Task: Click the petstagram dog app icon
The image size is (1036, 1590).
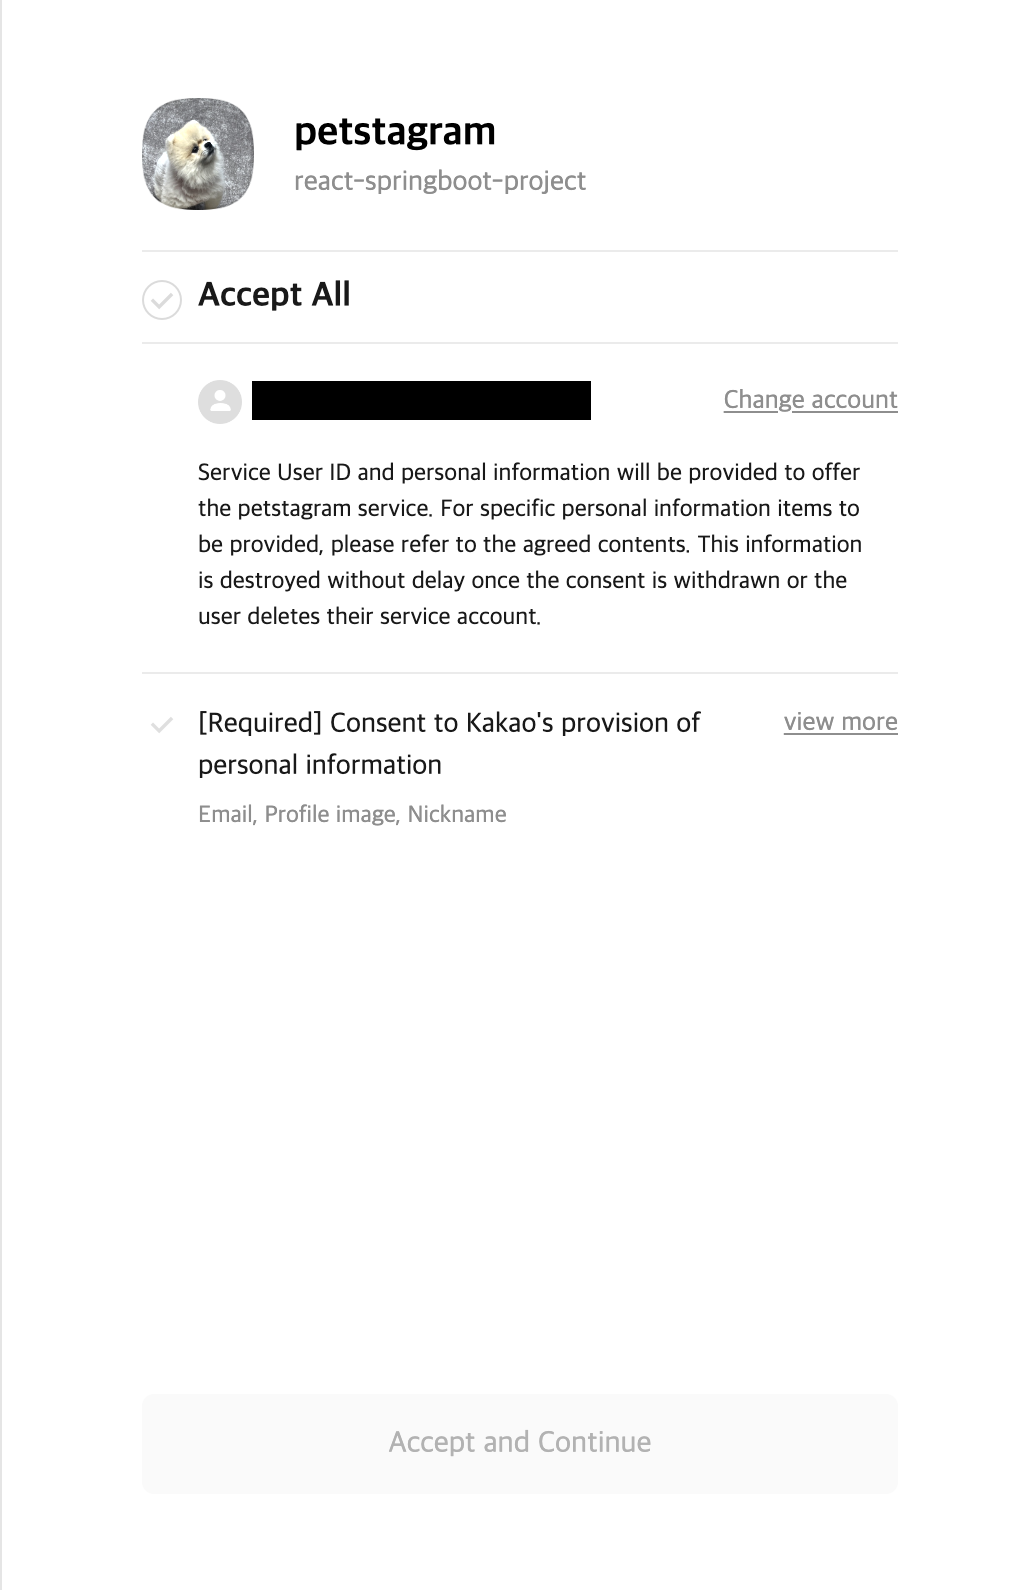Action: pos(198,154)
